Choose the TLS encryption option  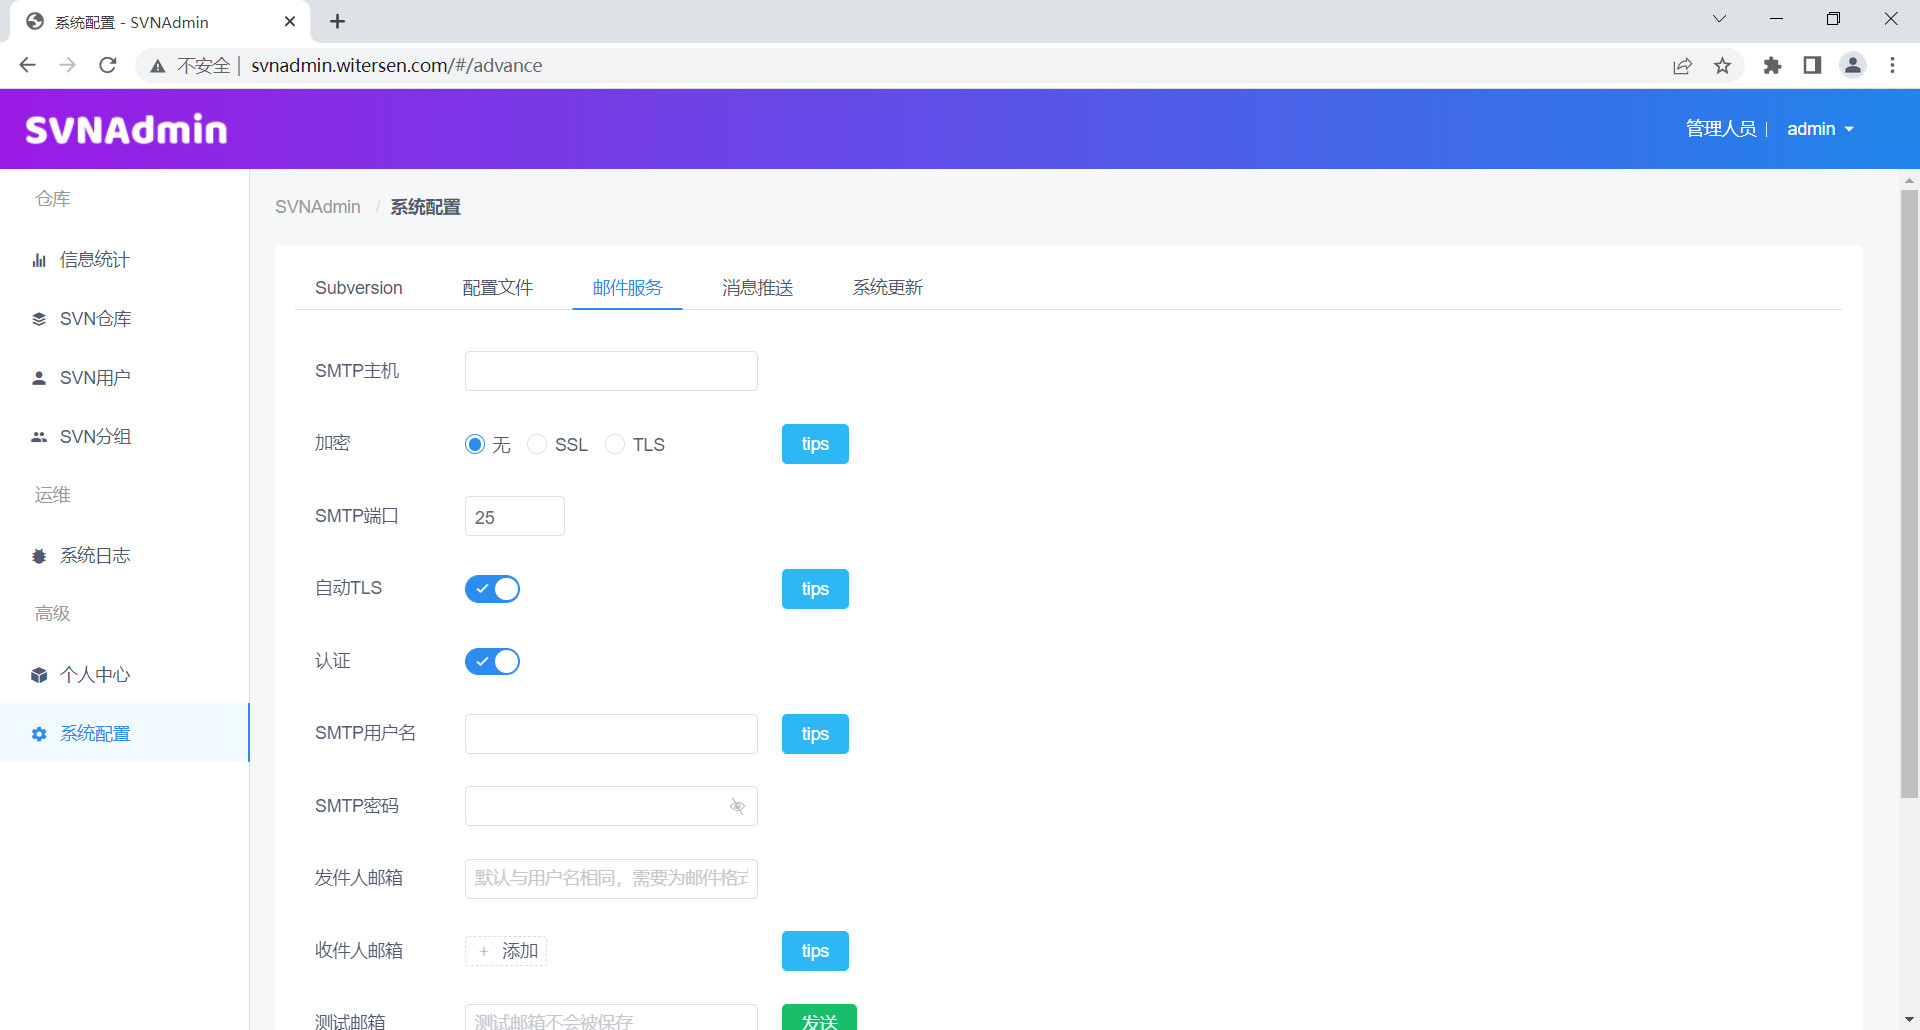(615, 444)
